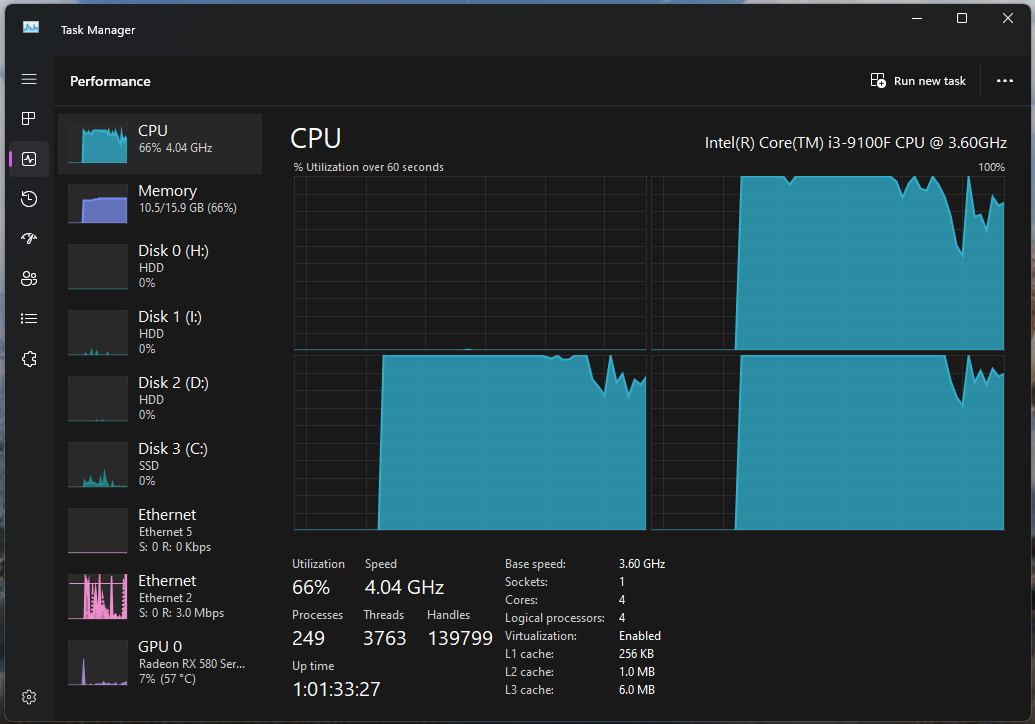
Task: Select Disk 0 (H:) item
Action: [x=160, y=266]
